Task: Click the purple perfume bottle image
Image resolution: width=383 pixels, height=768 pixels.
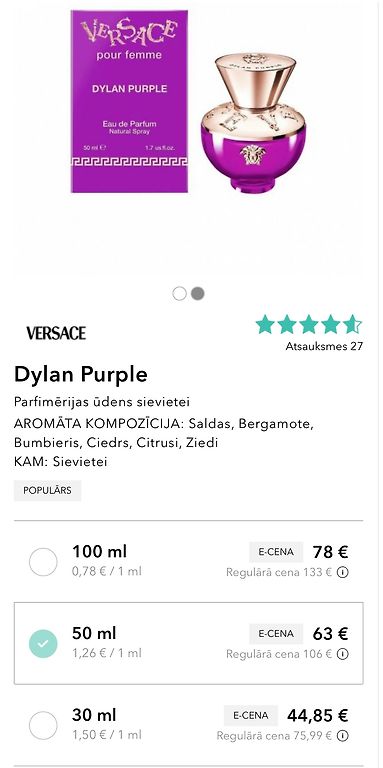Action: [254, 123]
